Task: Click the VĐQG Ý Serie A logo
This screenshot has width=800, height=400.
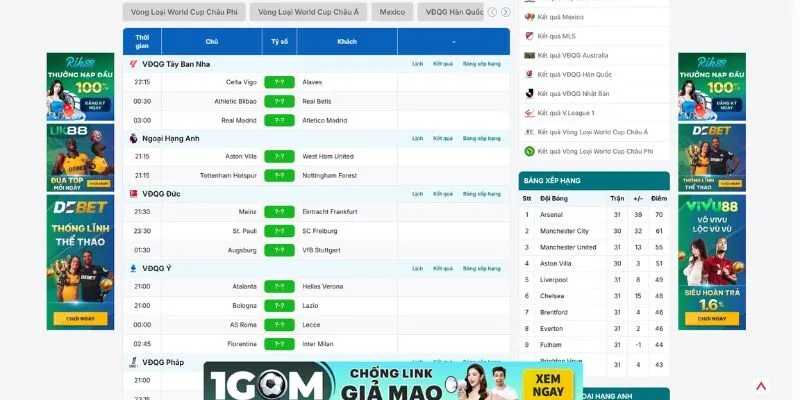Action: [x=133, y=268]
